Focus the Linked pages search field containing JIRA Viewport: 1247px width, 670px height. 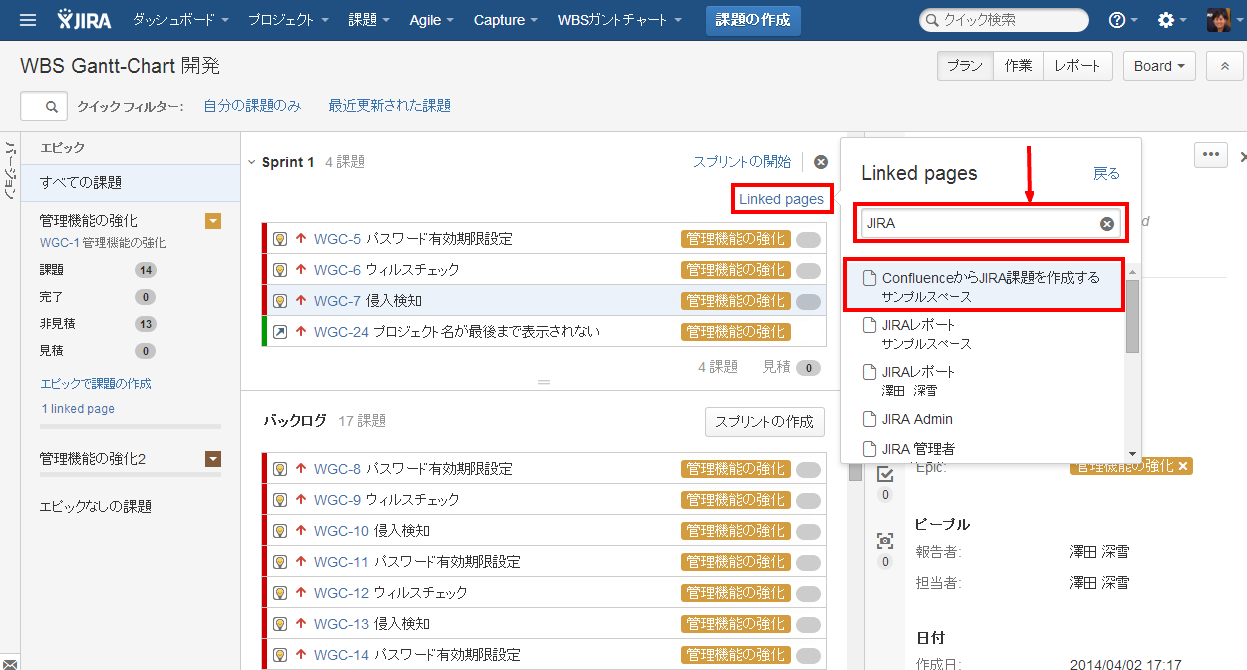tap(990, 224)
